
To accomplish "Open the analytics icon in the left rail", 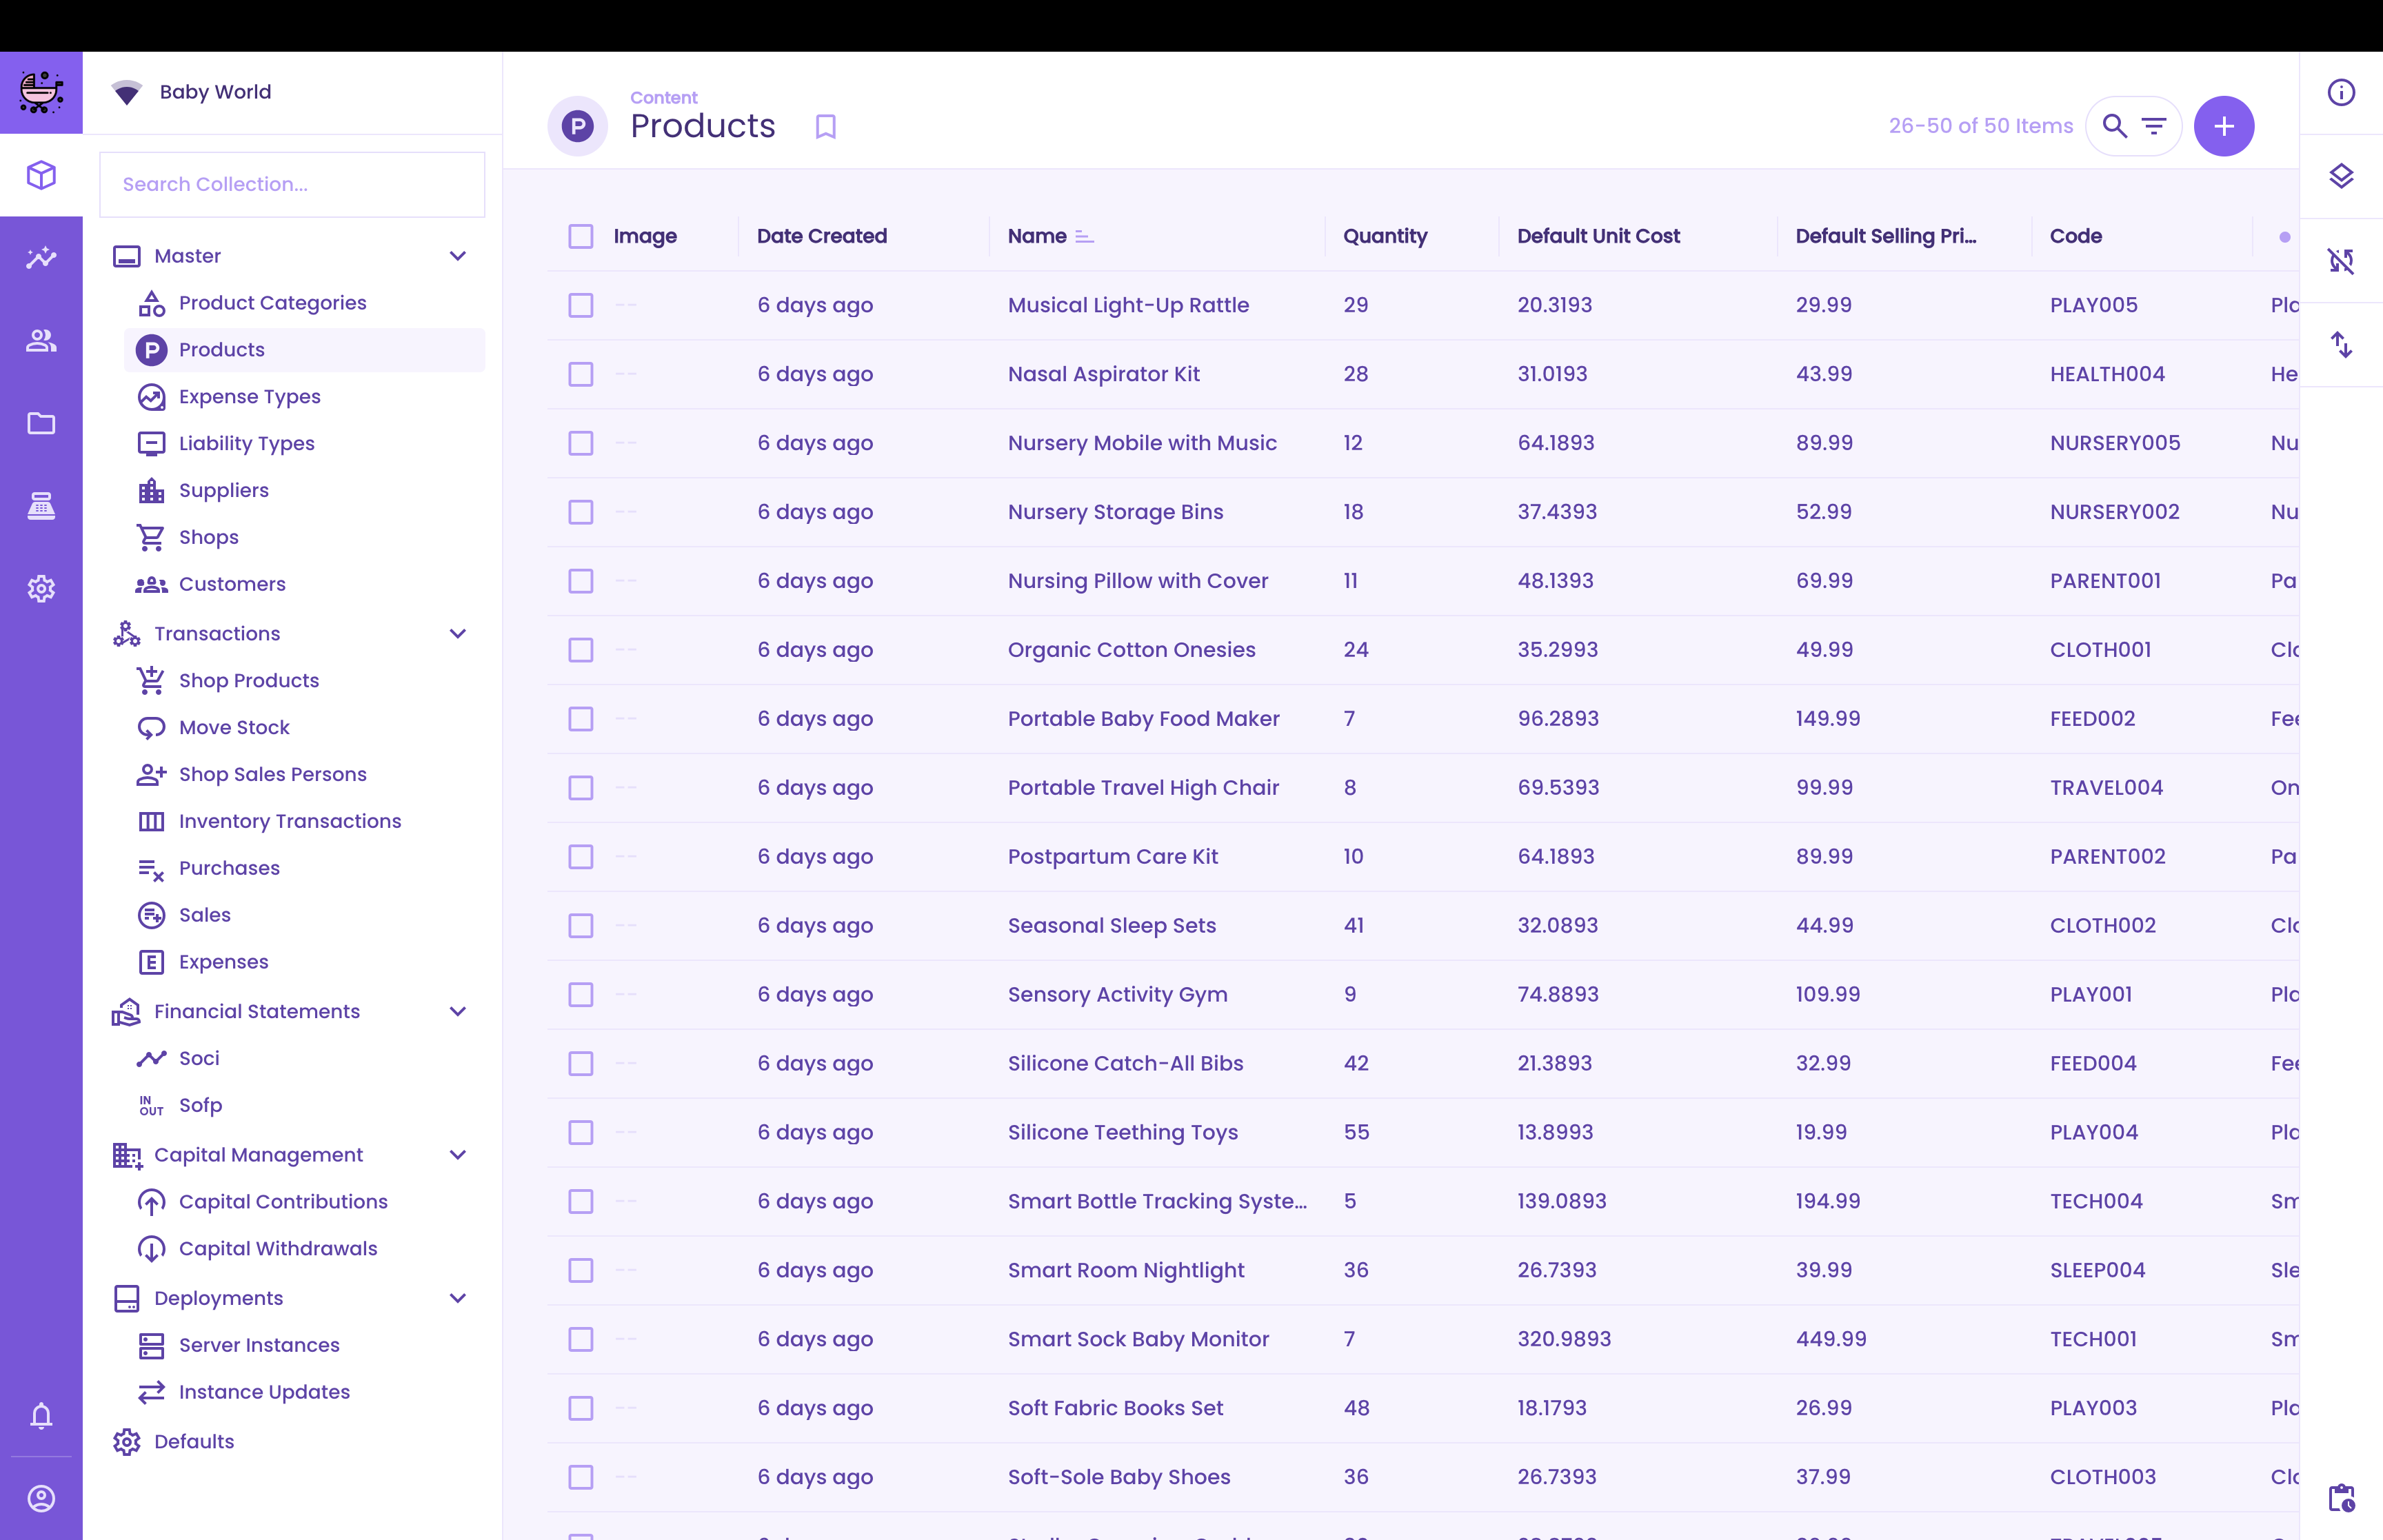I will coord(41,257).
